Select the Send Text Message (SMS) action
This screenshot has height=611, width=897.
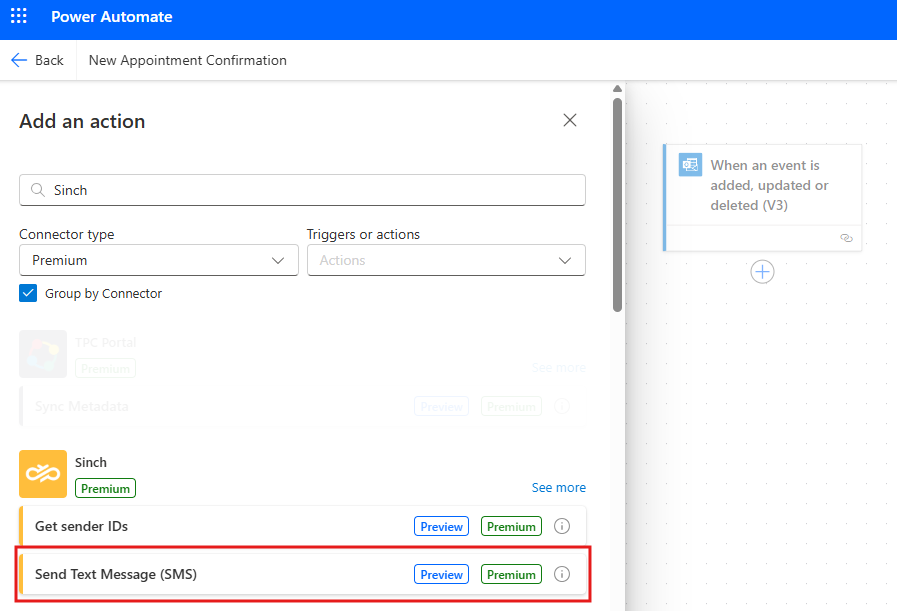pyautogui.click(x=303, y=574)
